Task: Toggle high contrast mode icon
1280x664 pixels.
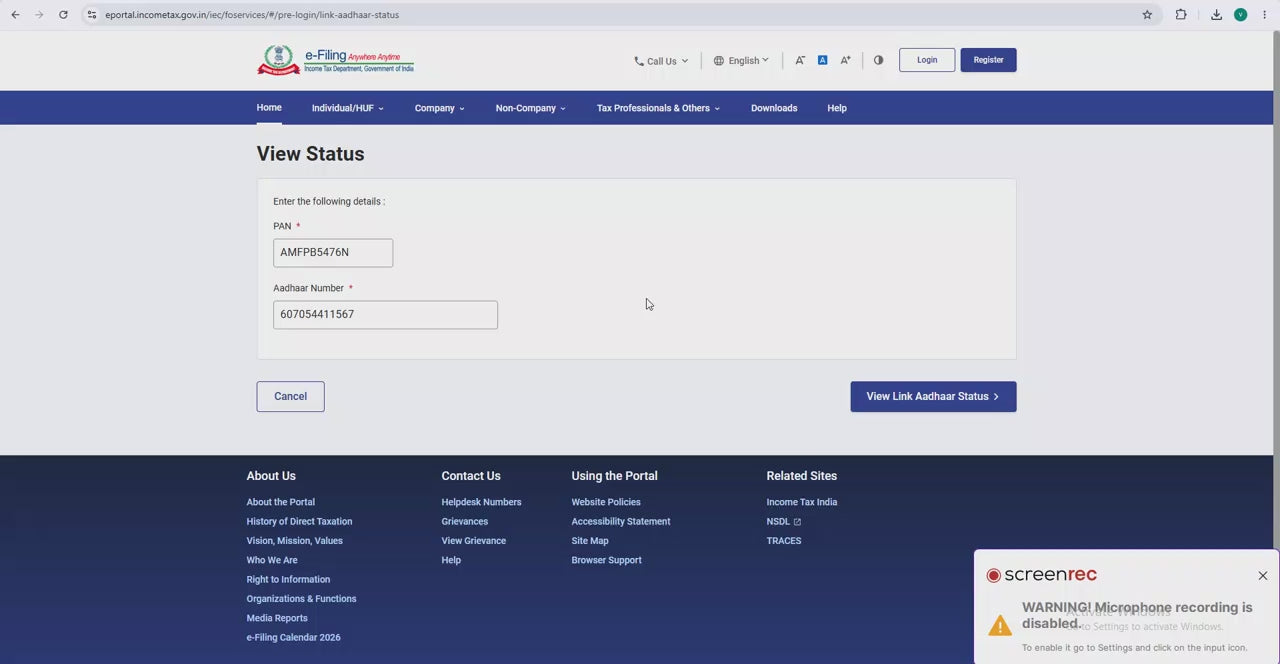Action: pos(878,60)
